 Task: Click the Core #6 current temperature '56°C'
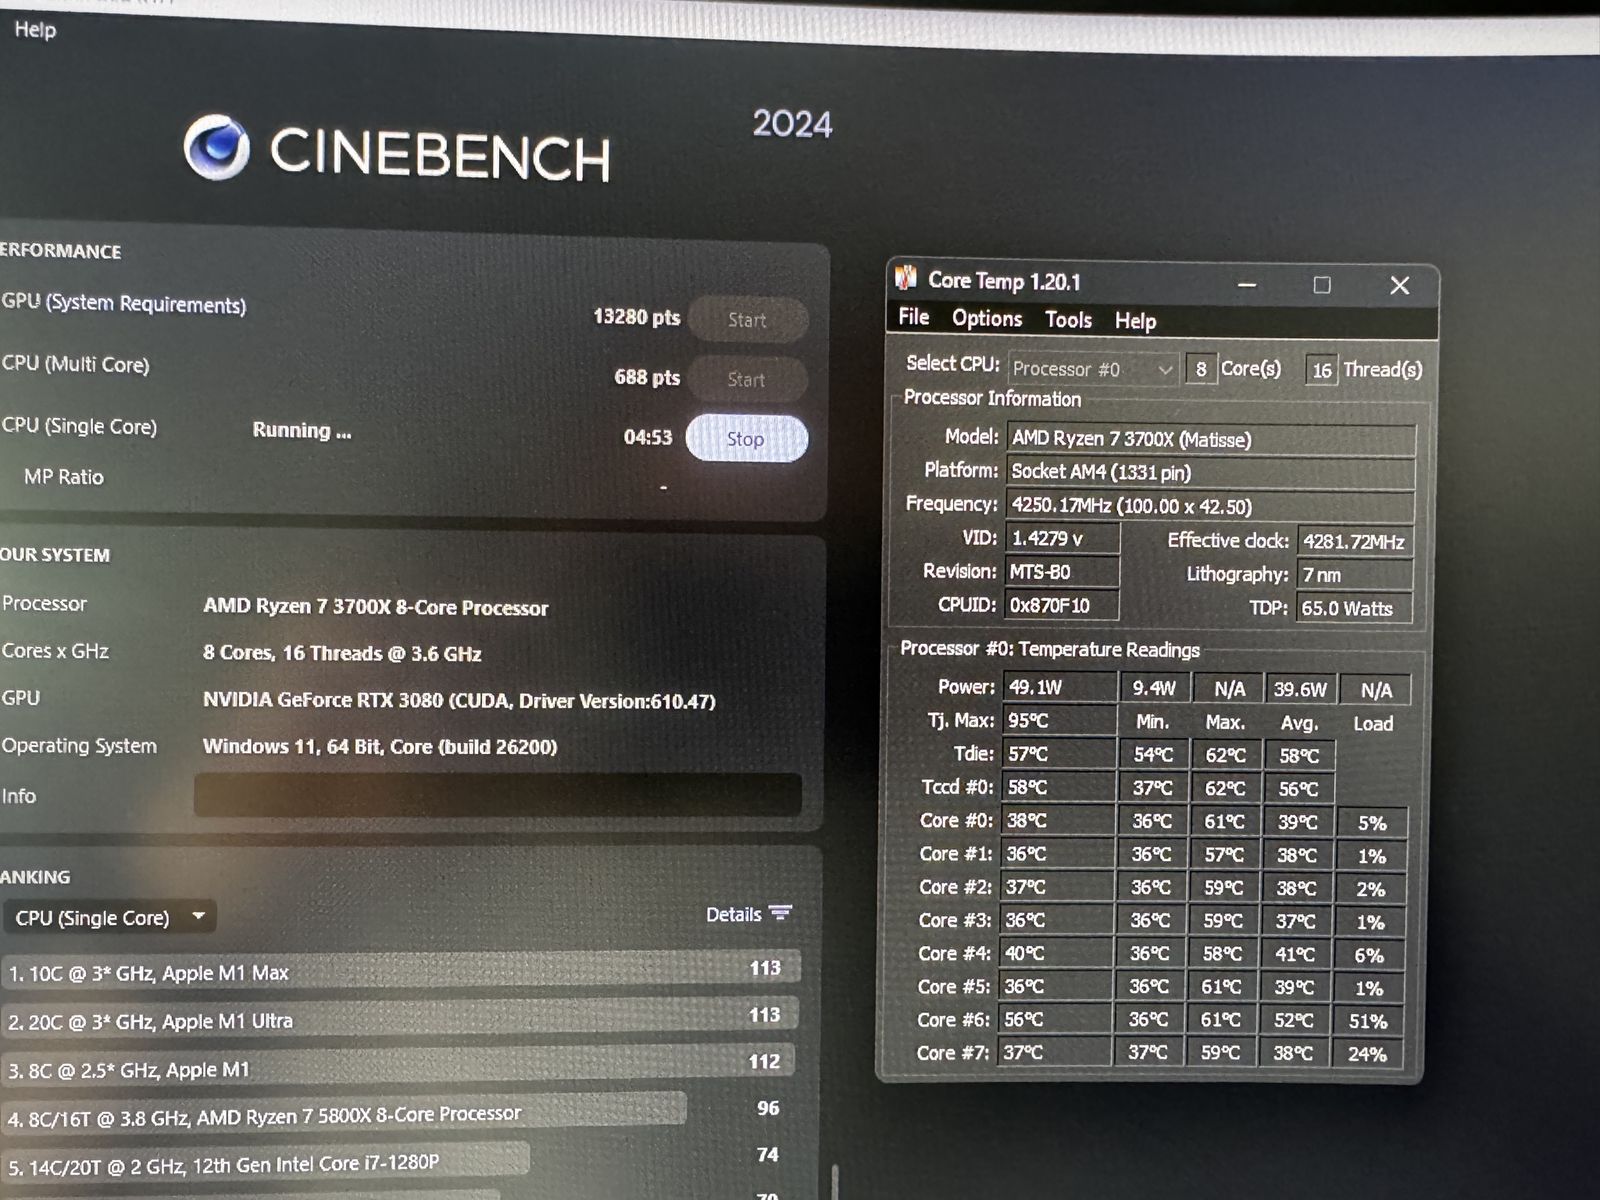pos(1056,1019)
